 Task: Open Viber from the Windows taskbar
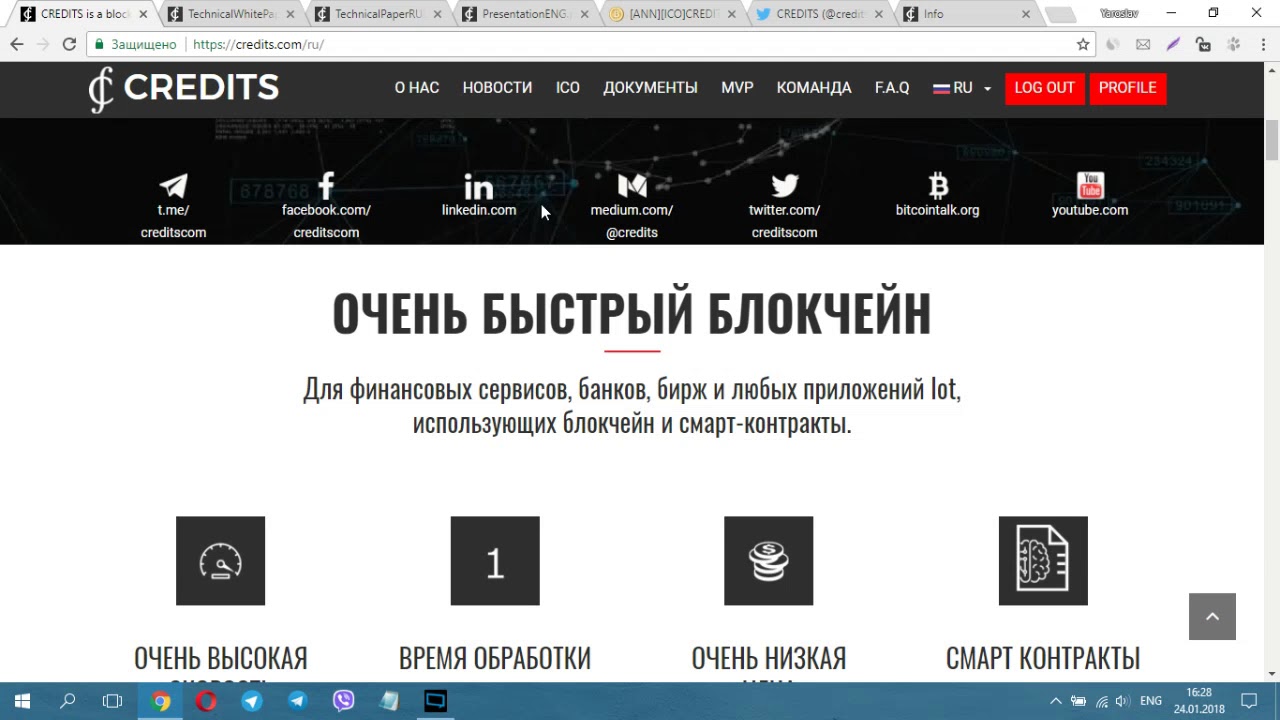click(343, 701)
